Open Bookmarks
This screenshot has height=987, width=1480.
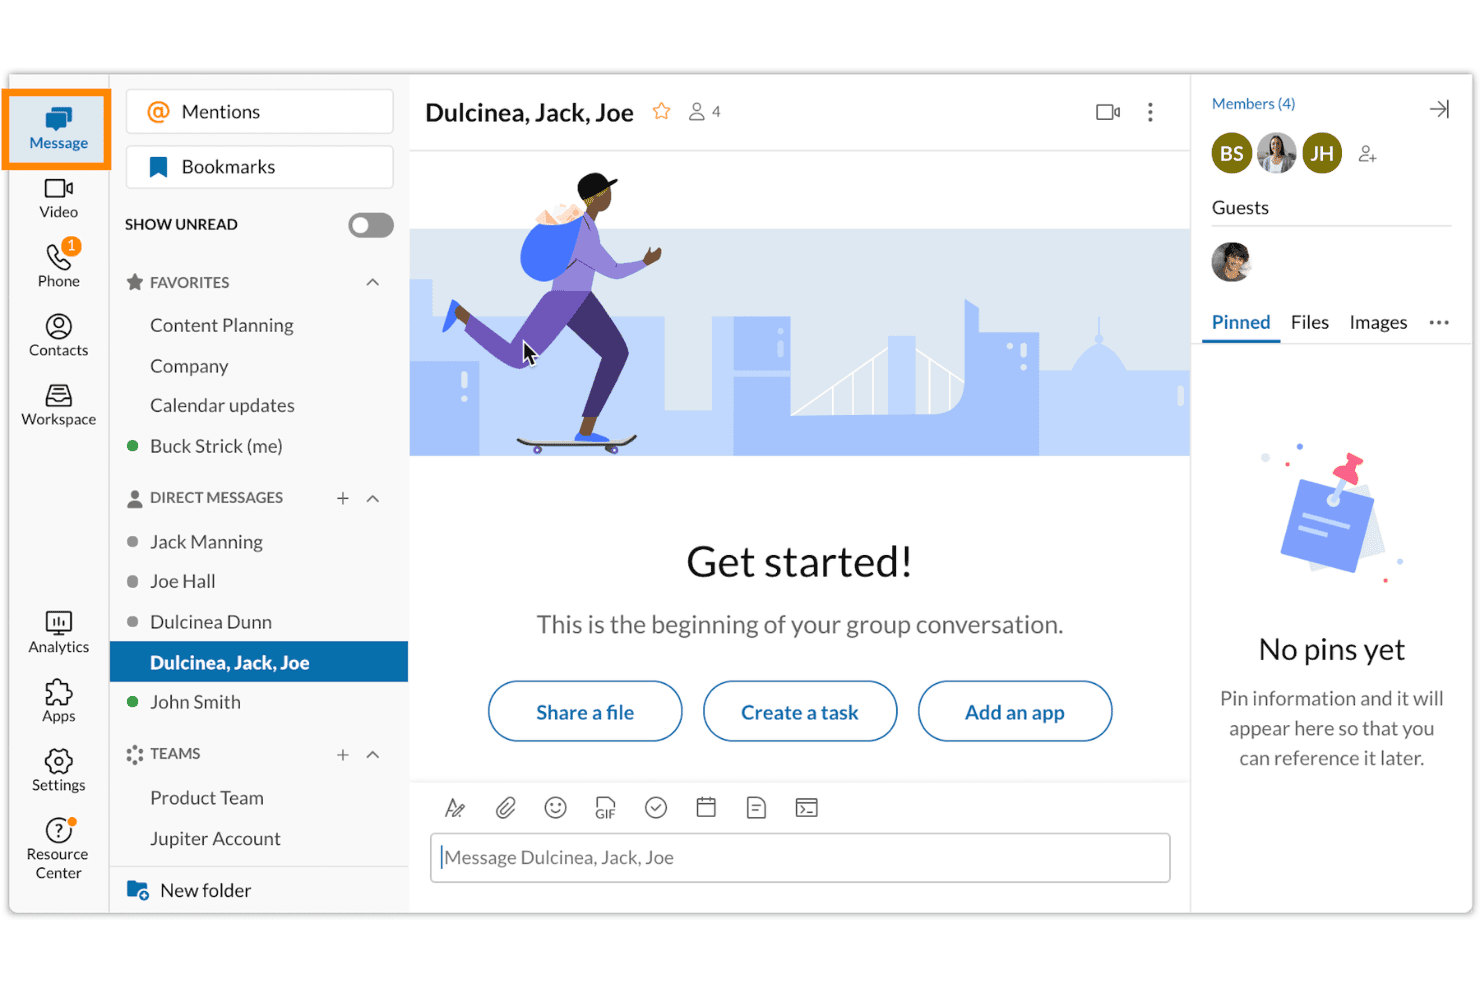tap(260, 167)
